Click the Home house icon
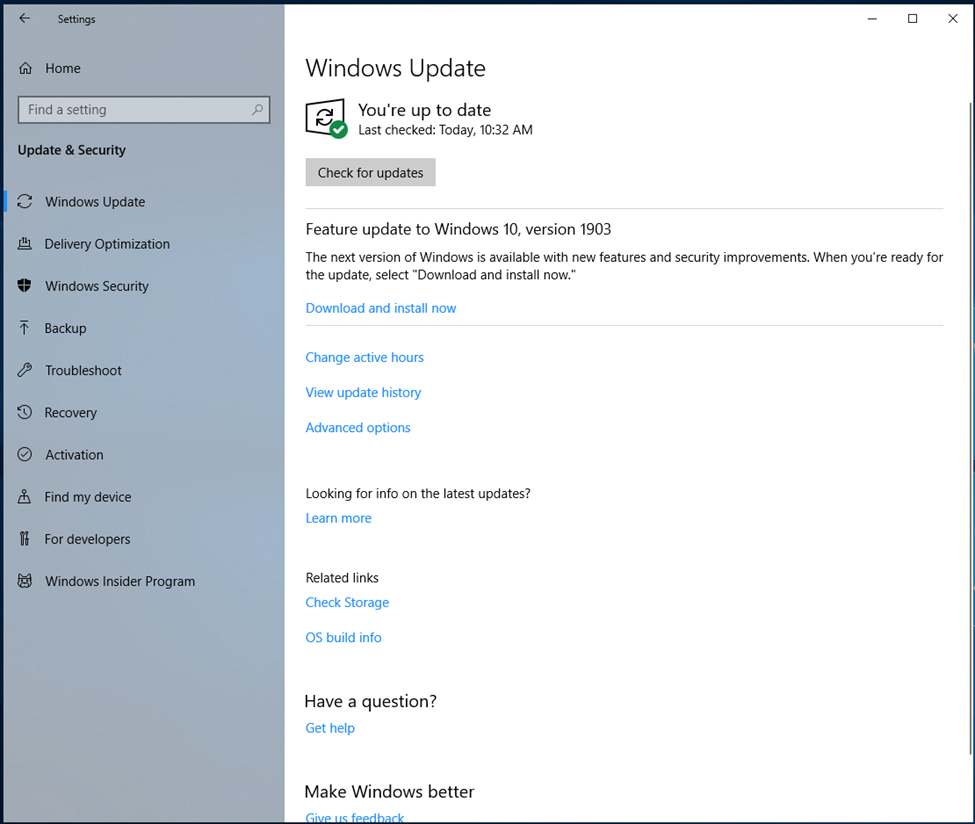The width and height of the screenshot is (975, 824). [25, 68]
